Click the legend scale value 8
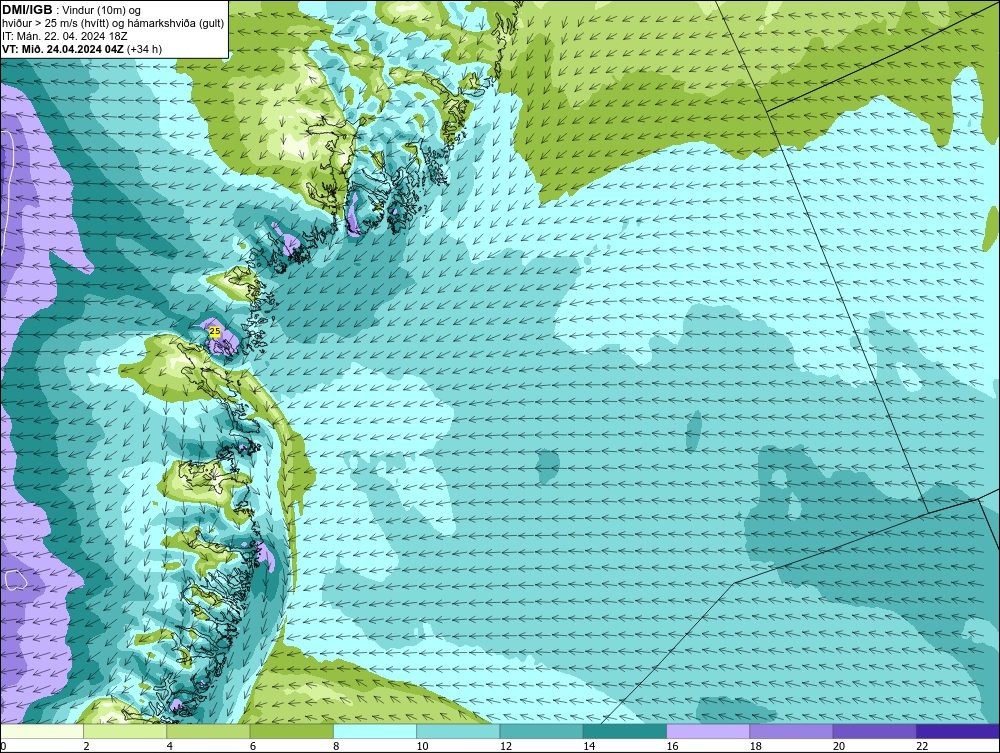Screen dimensions: 1000x753 click(x=336, y=747)
